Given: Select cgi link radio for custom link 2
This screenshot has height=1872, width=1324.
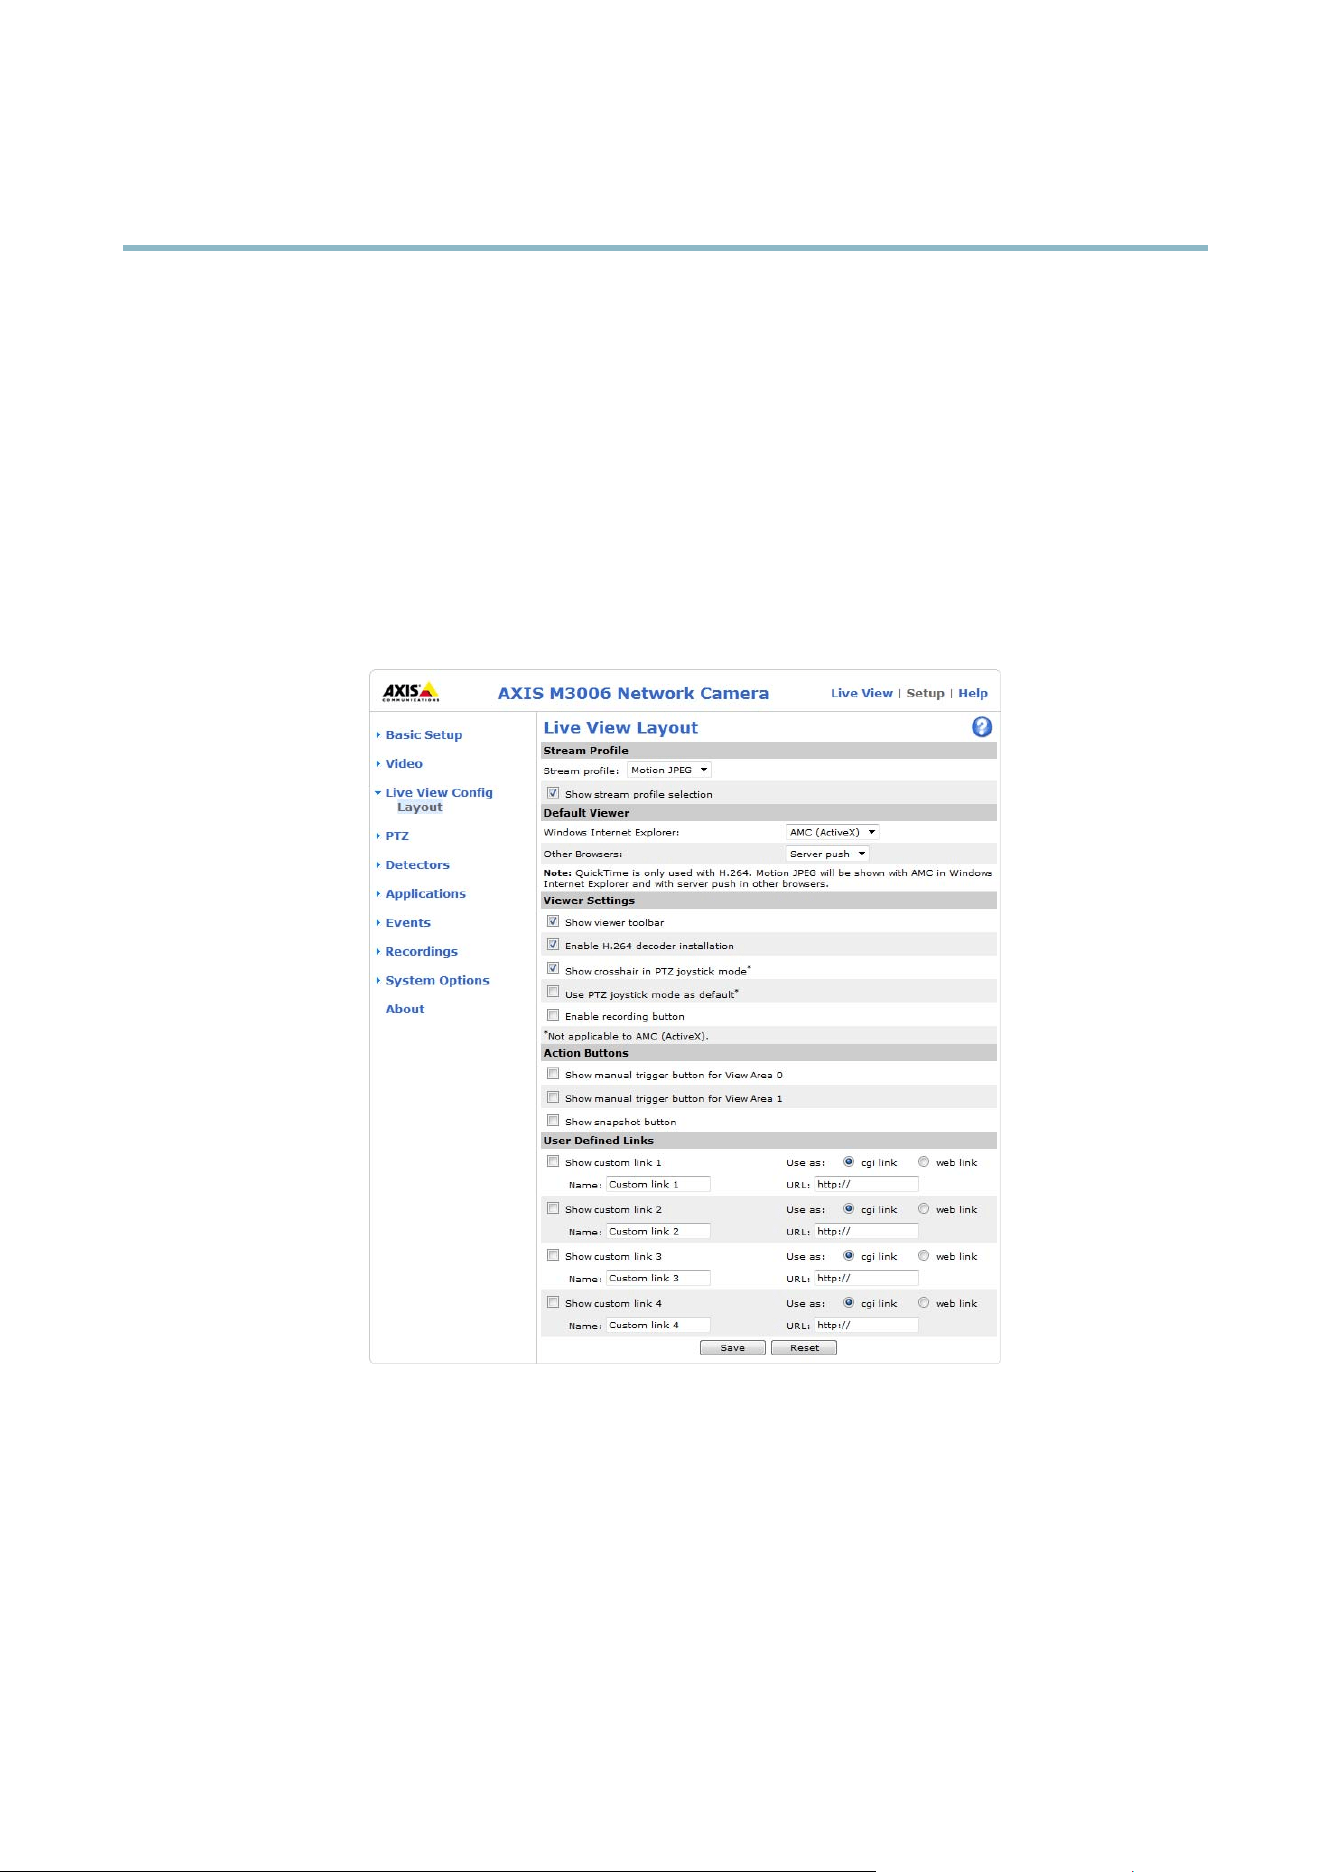Looking at the screenshot, I should pos(848,1209).
